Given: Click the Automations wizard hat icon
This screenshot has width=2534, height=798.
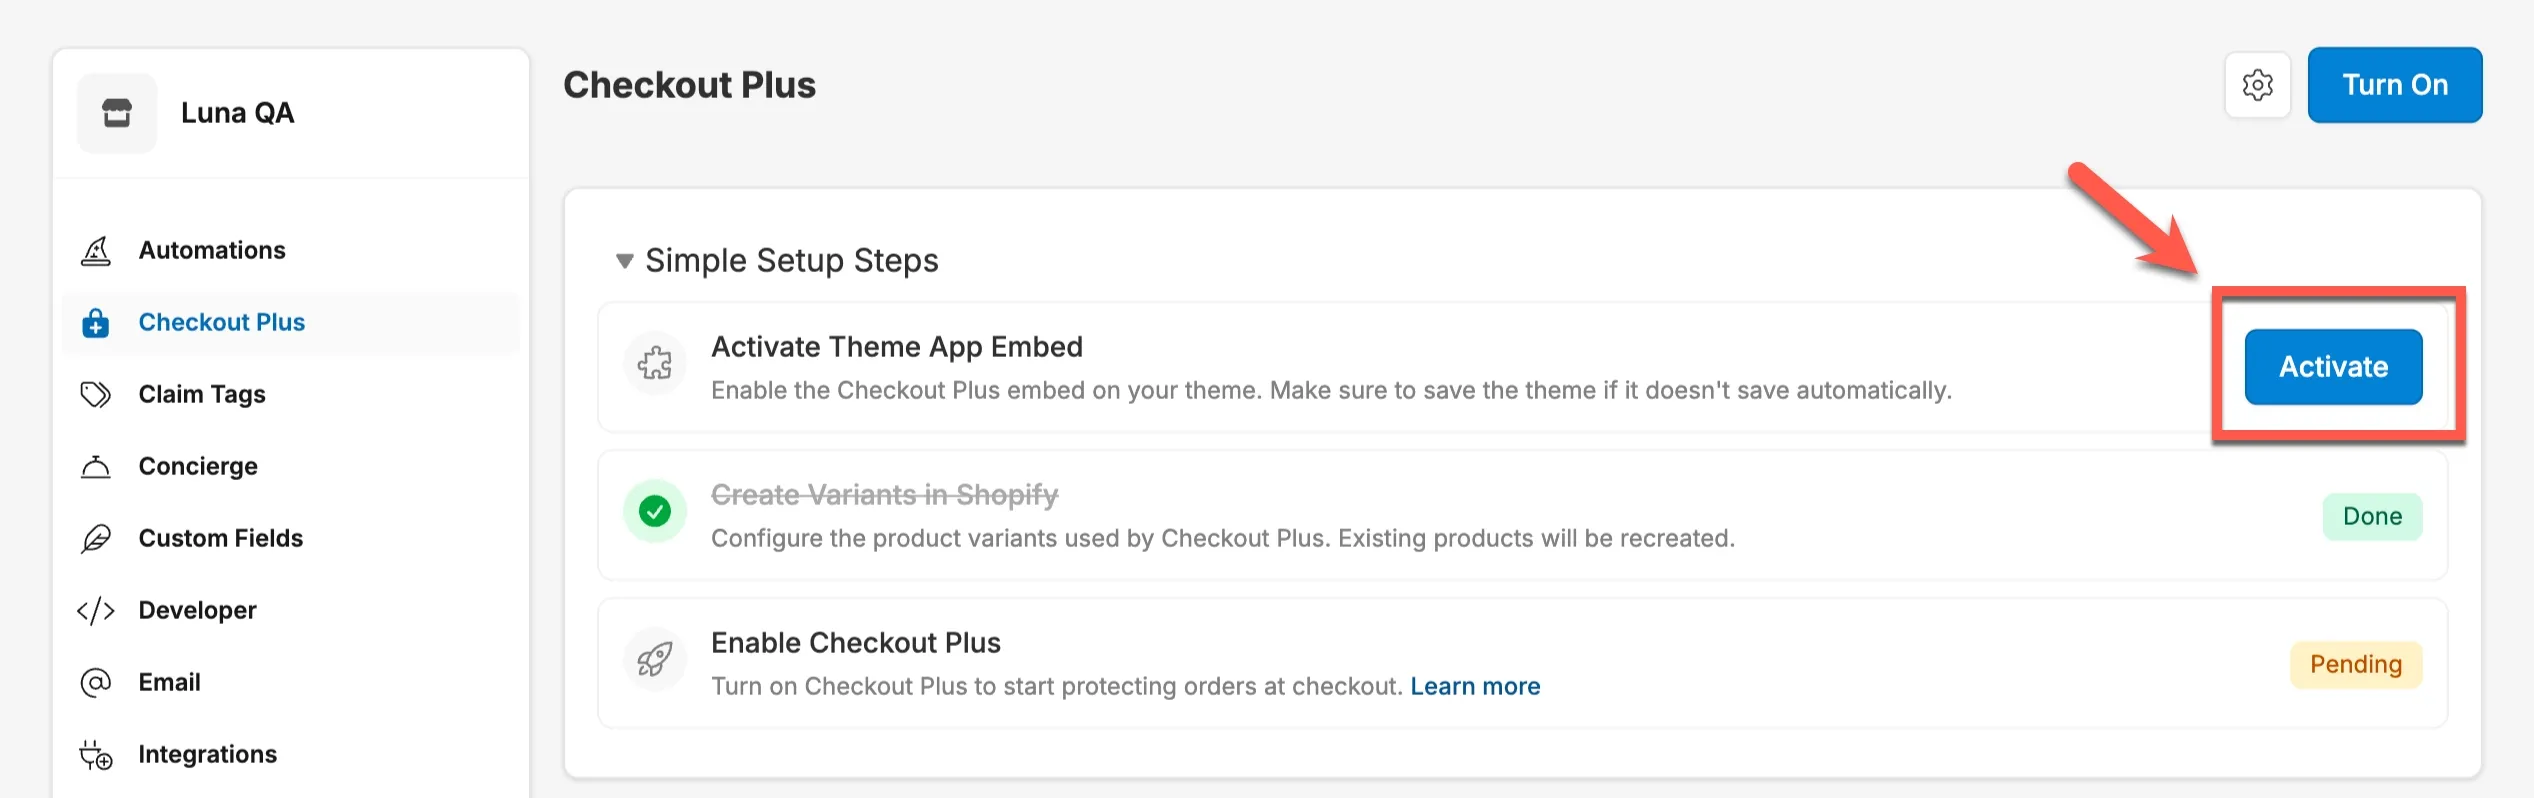Looking at the screenshot, I should pos(96,250).
